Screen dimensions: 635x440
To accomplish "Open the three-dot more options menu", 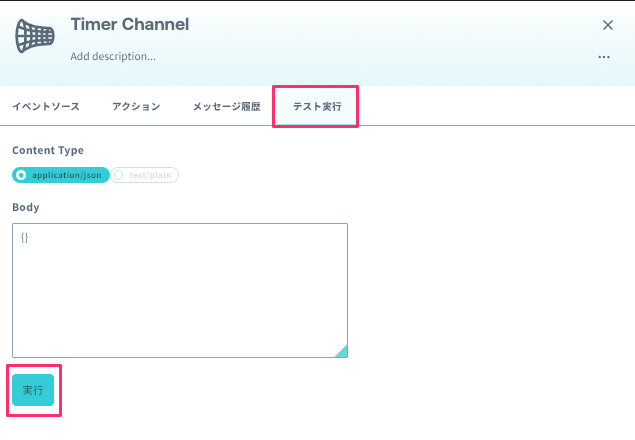I will tap(604, 58).
